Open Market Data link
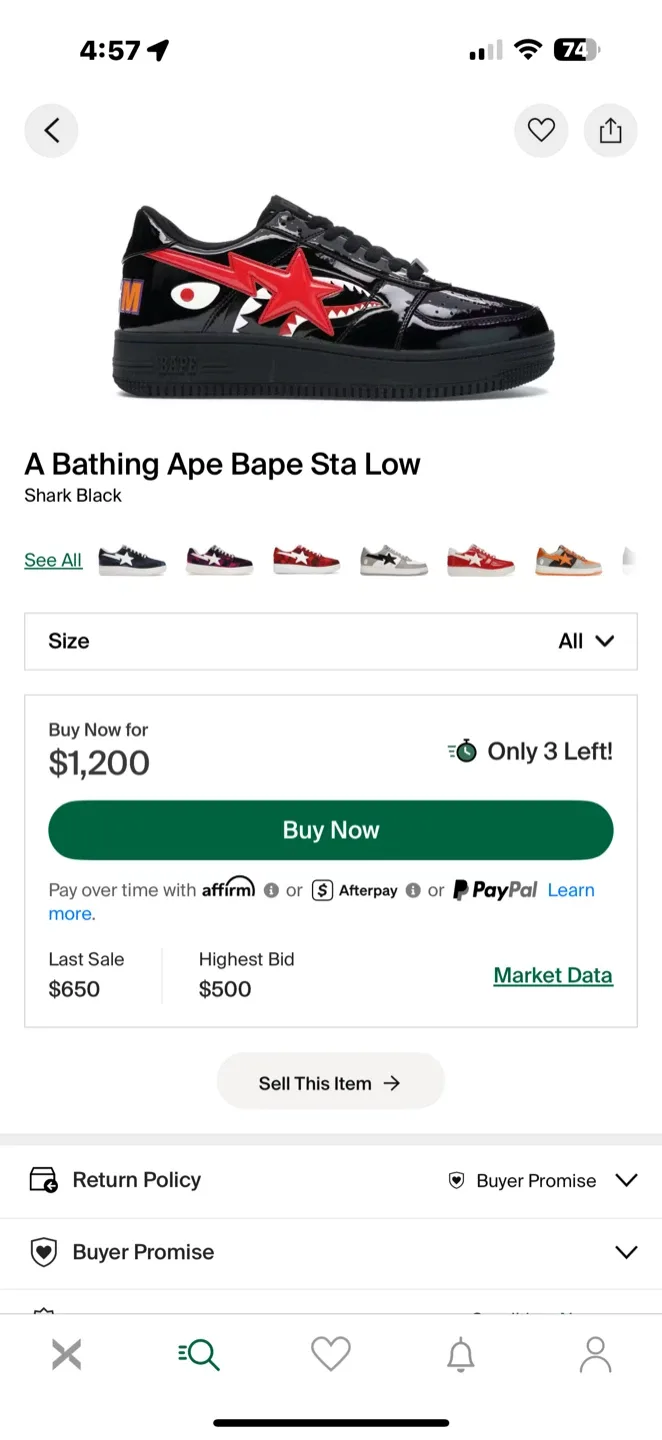The image size is (662, 1440). pyautogui.click(x=553, y=975)
